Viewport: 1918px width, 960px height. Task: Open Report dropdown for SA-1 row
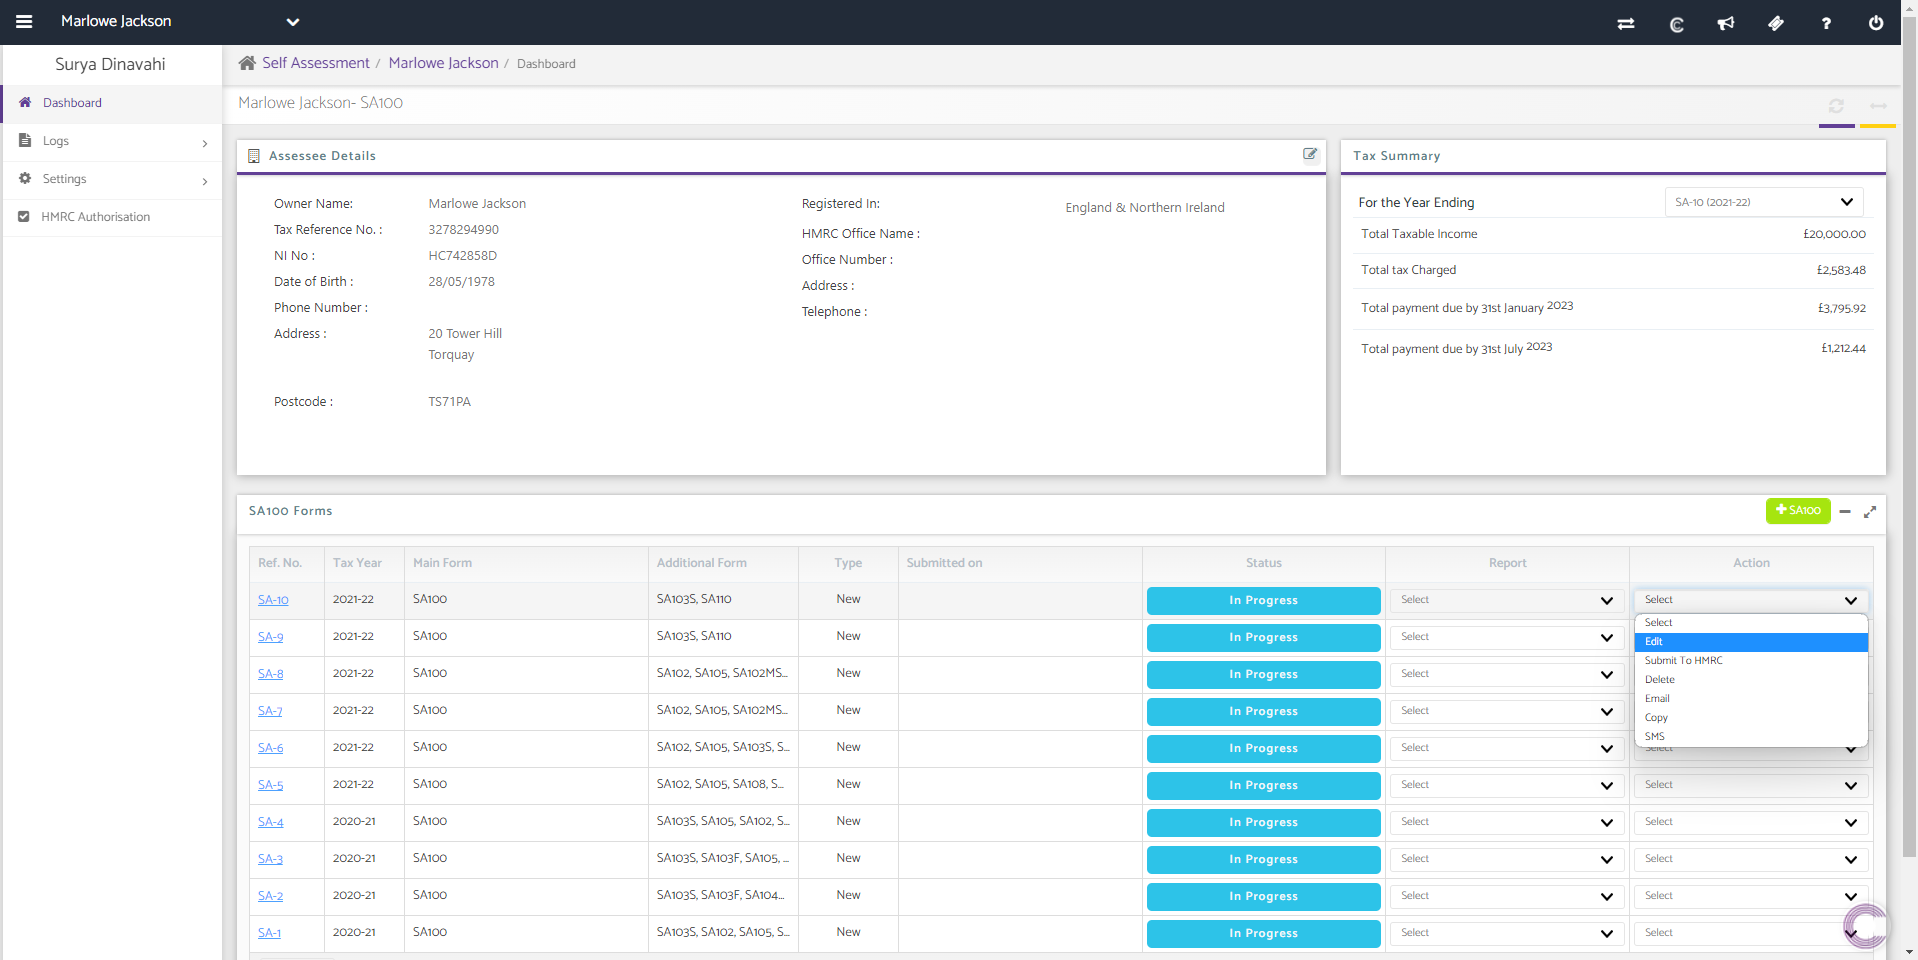1506,933
